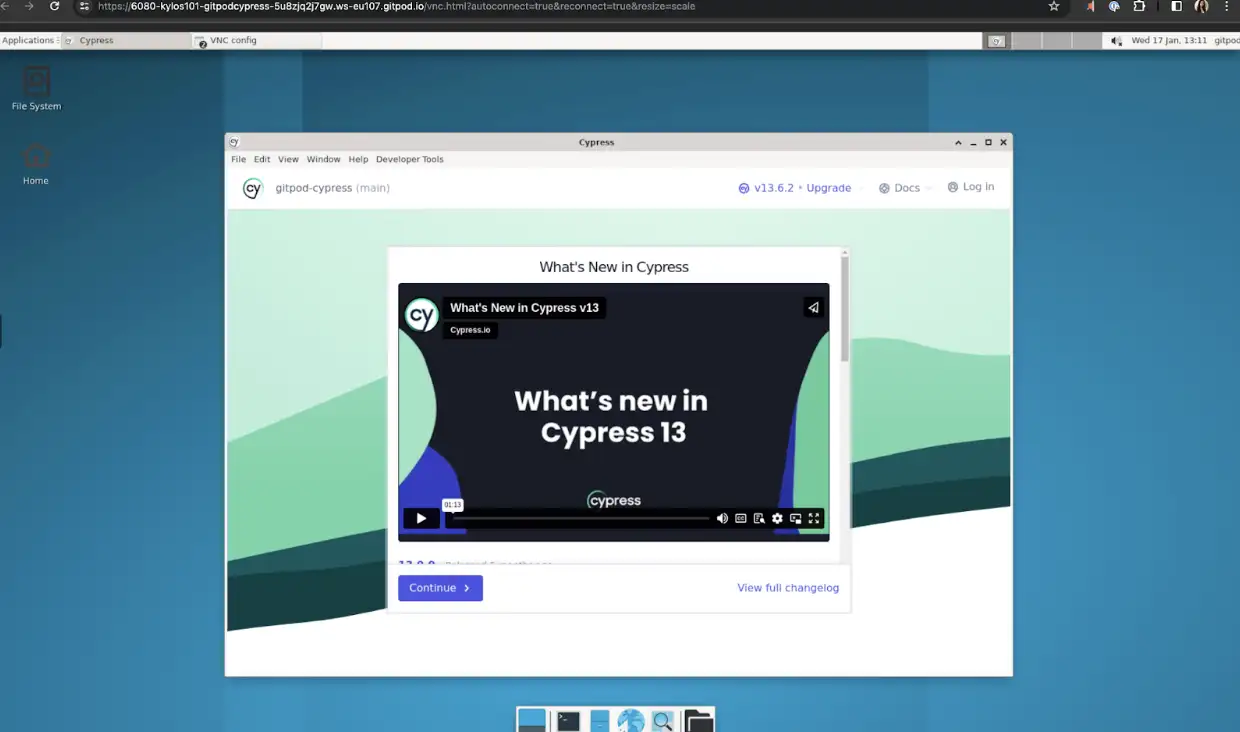
Task: Click the Cypress logo beside gitpod-cypress
Action: [x=253, y=188]
